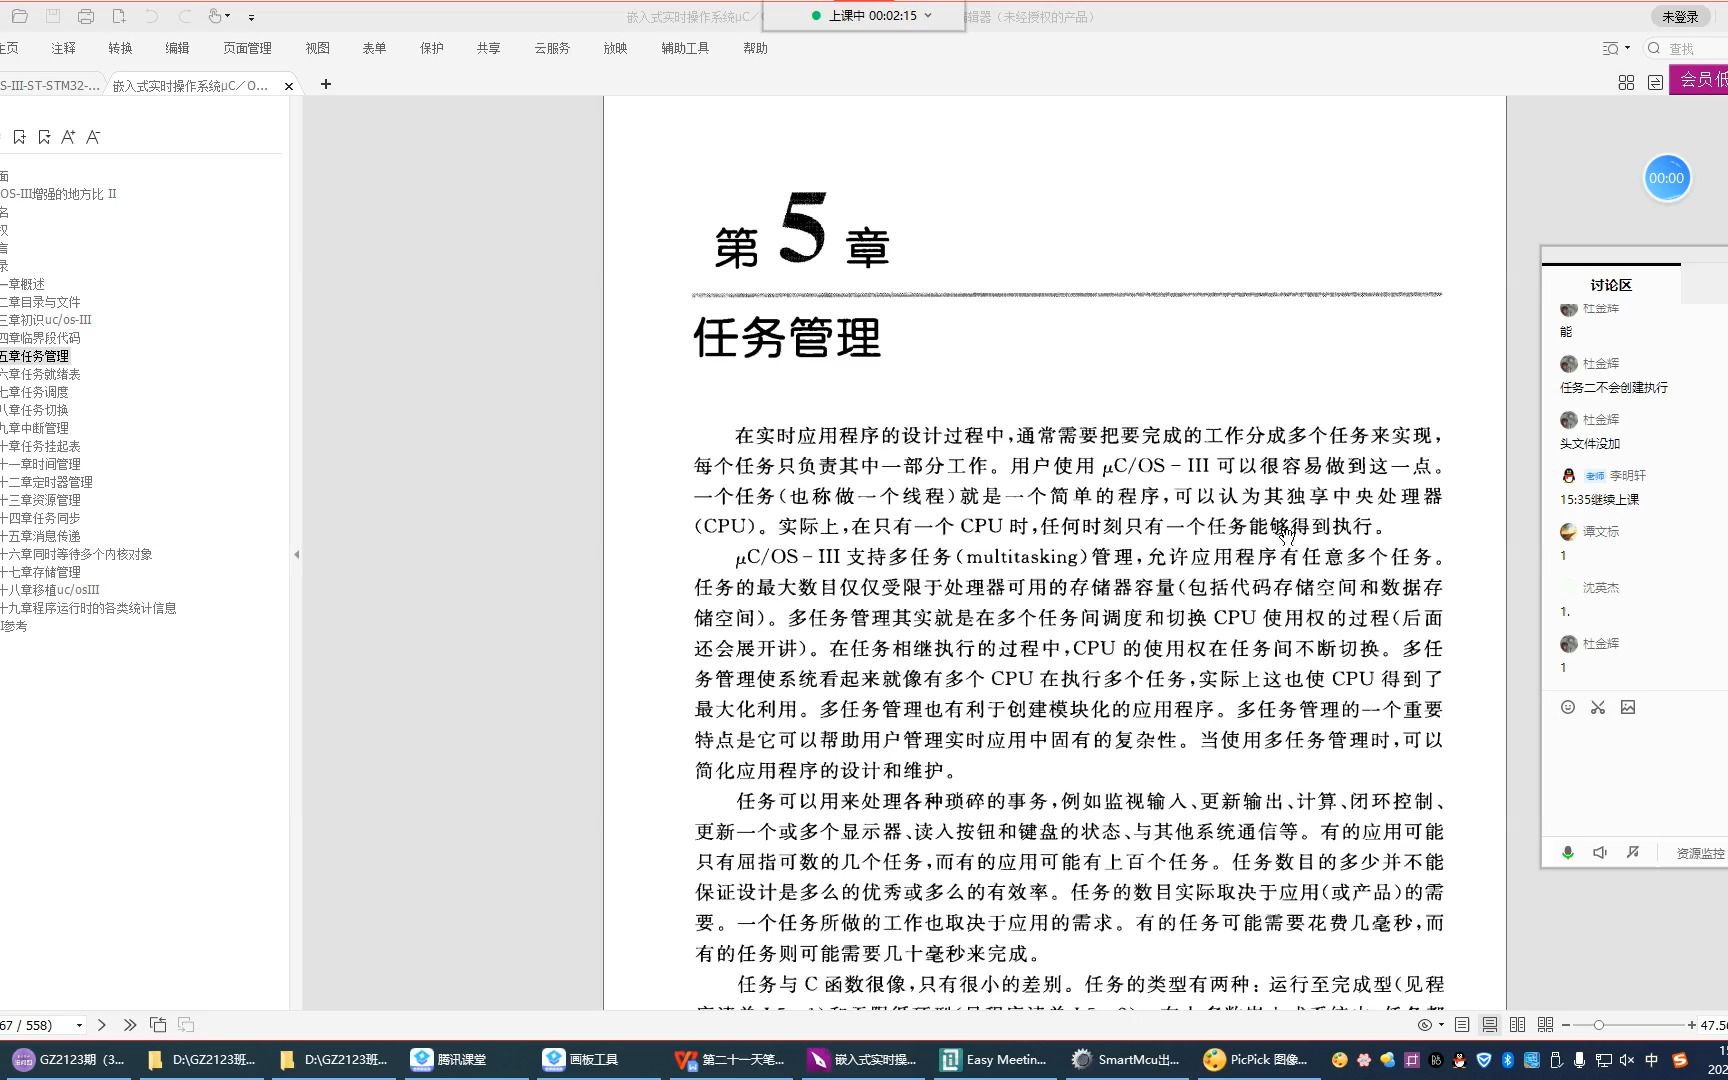Open the 辅助工具 menu
1728x1080 pixels.
[685, 48]
